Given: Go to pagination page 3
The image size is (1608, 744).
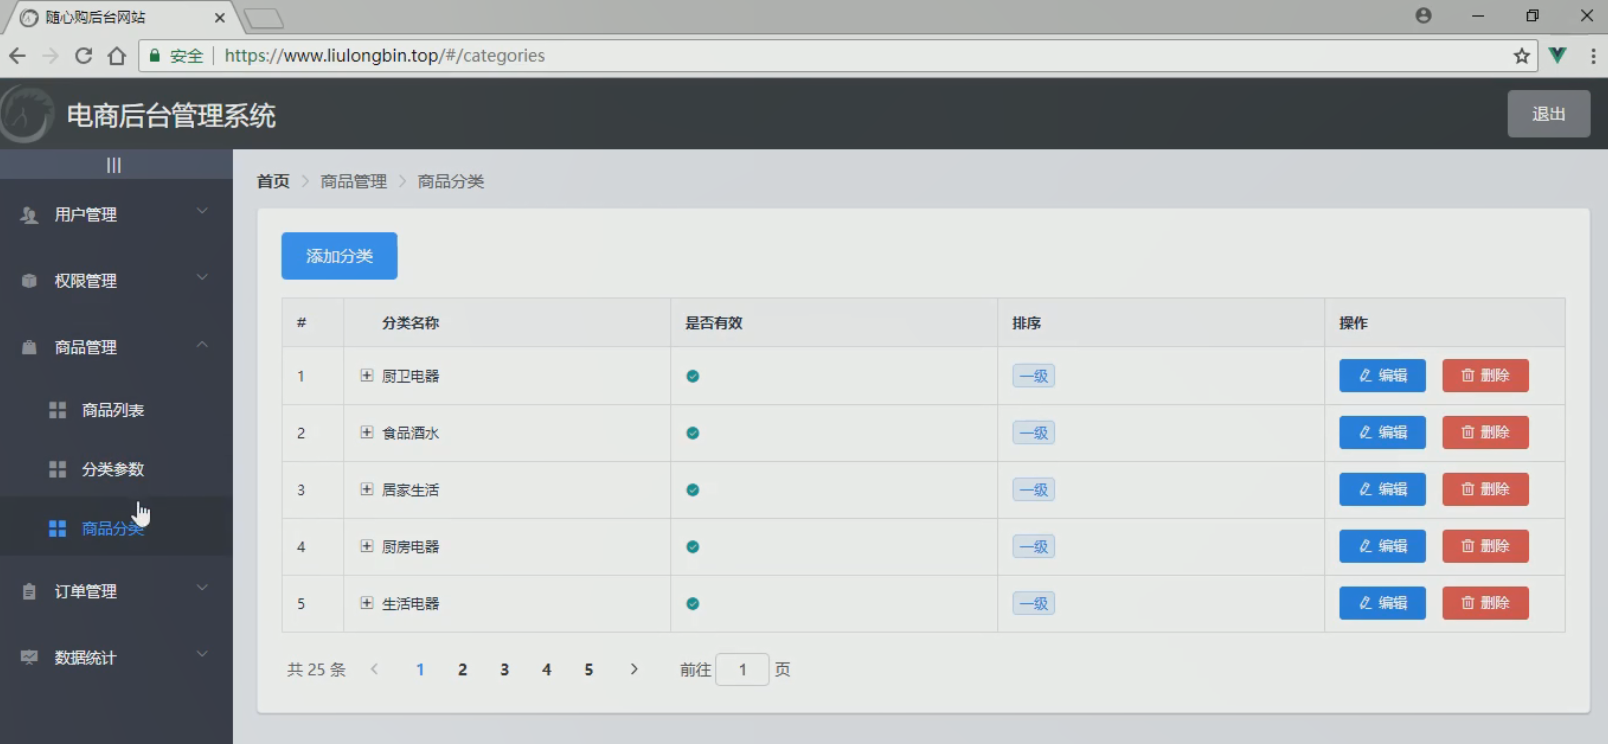Looking at the screenshot, I should (505, 670).
